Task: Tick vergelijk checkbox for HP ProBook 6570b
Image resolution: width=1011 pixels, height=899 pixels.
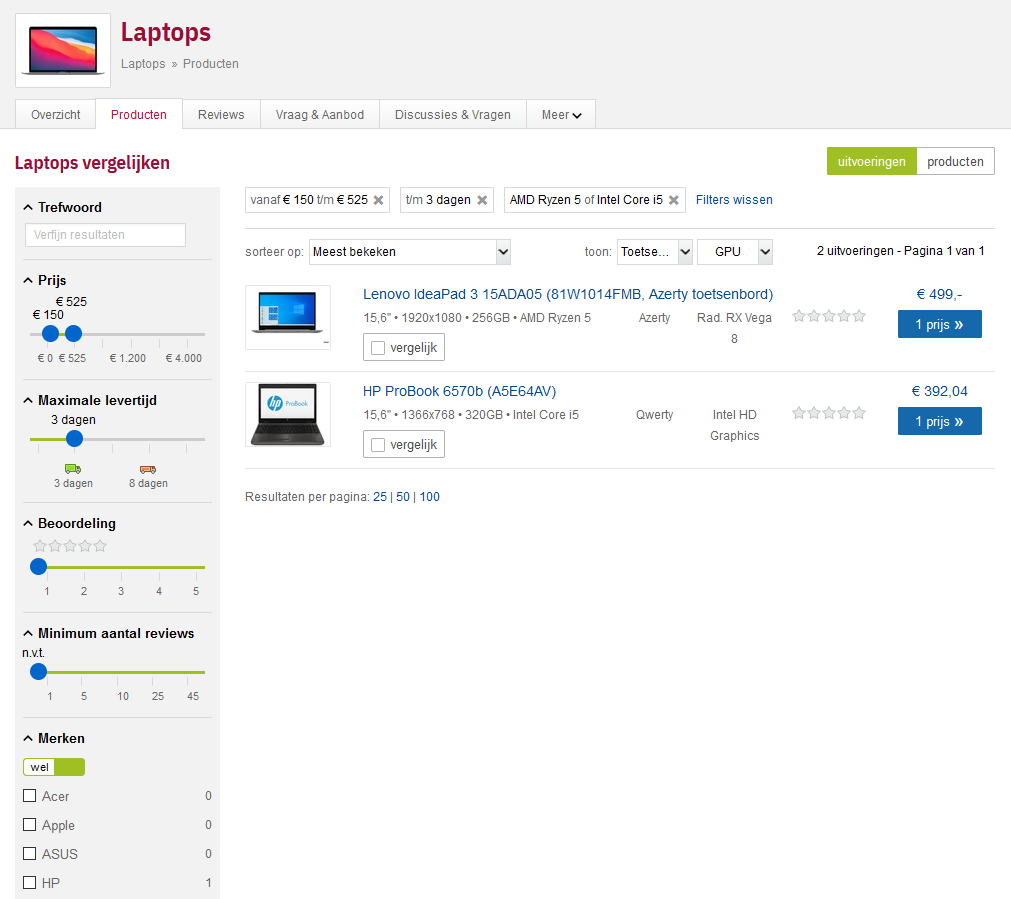Action: (x=378, y=444)
